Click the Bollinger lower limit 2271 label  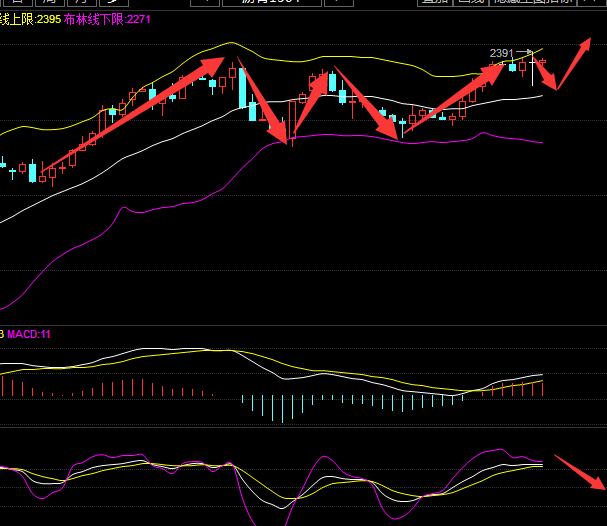(x=108, y=19)
